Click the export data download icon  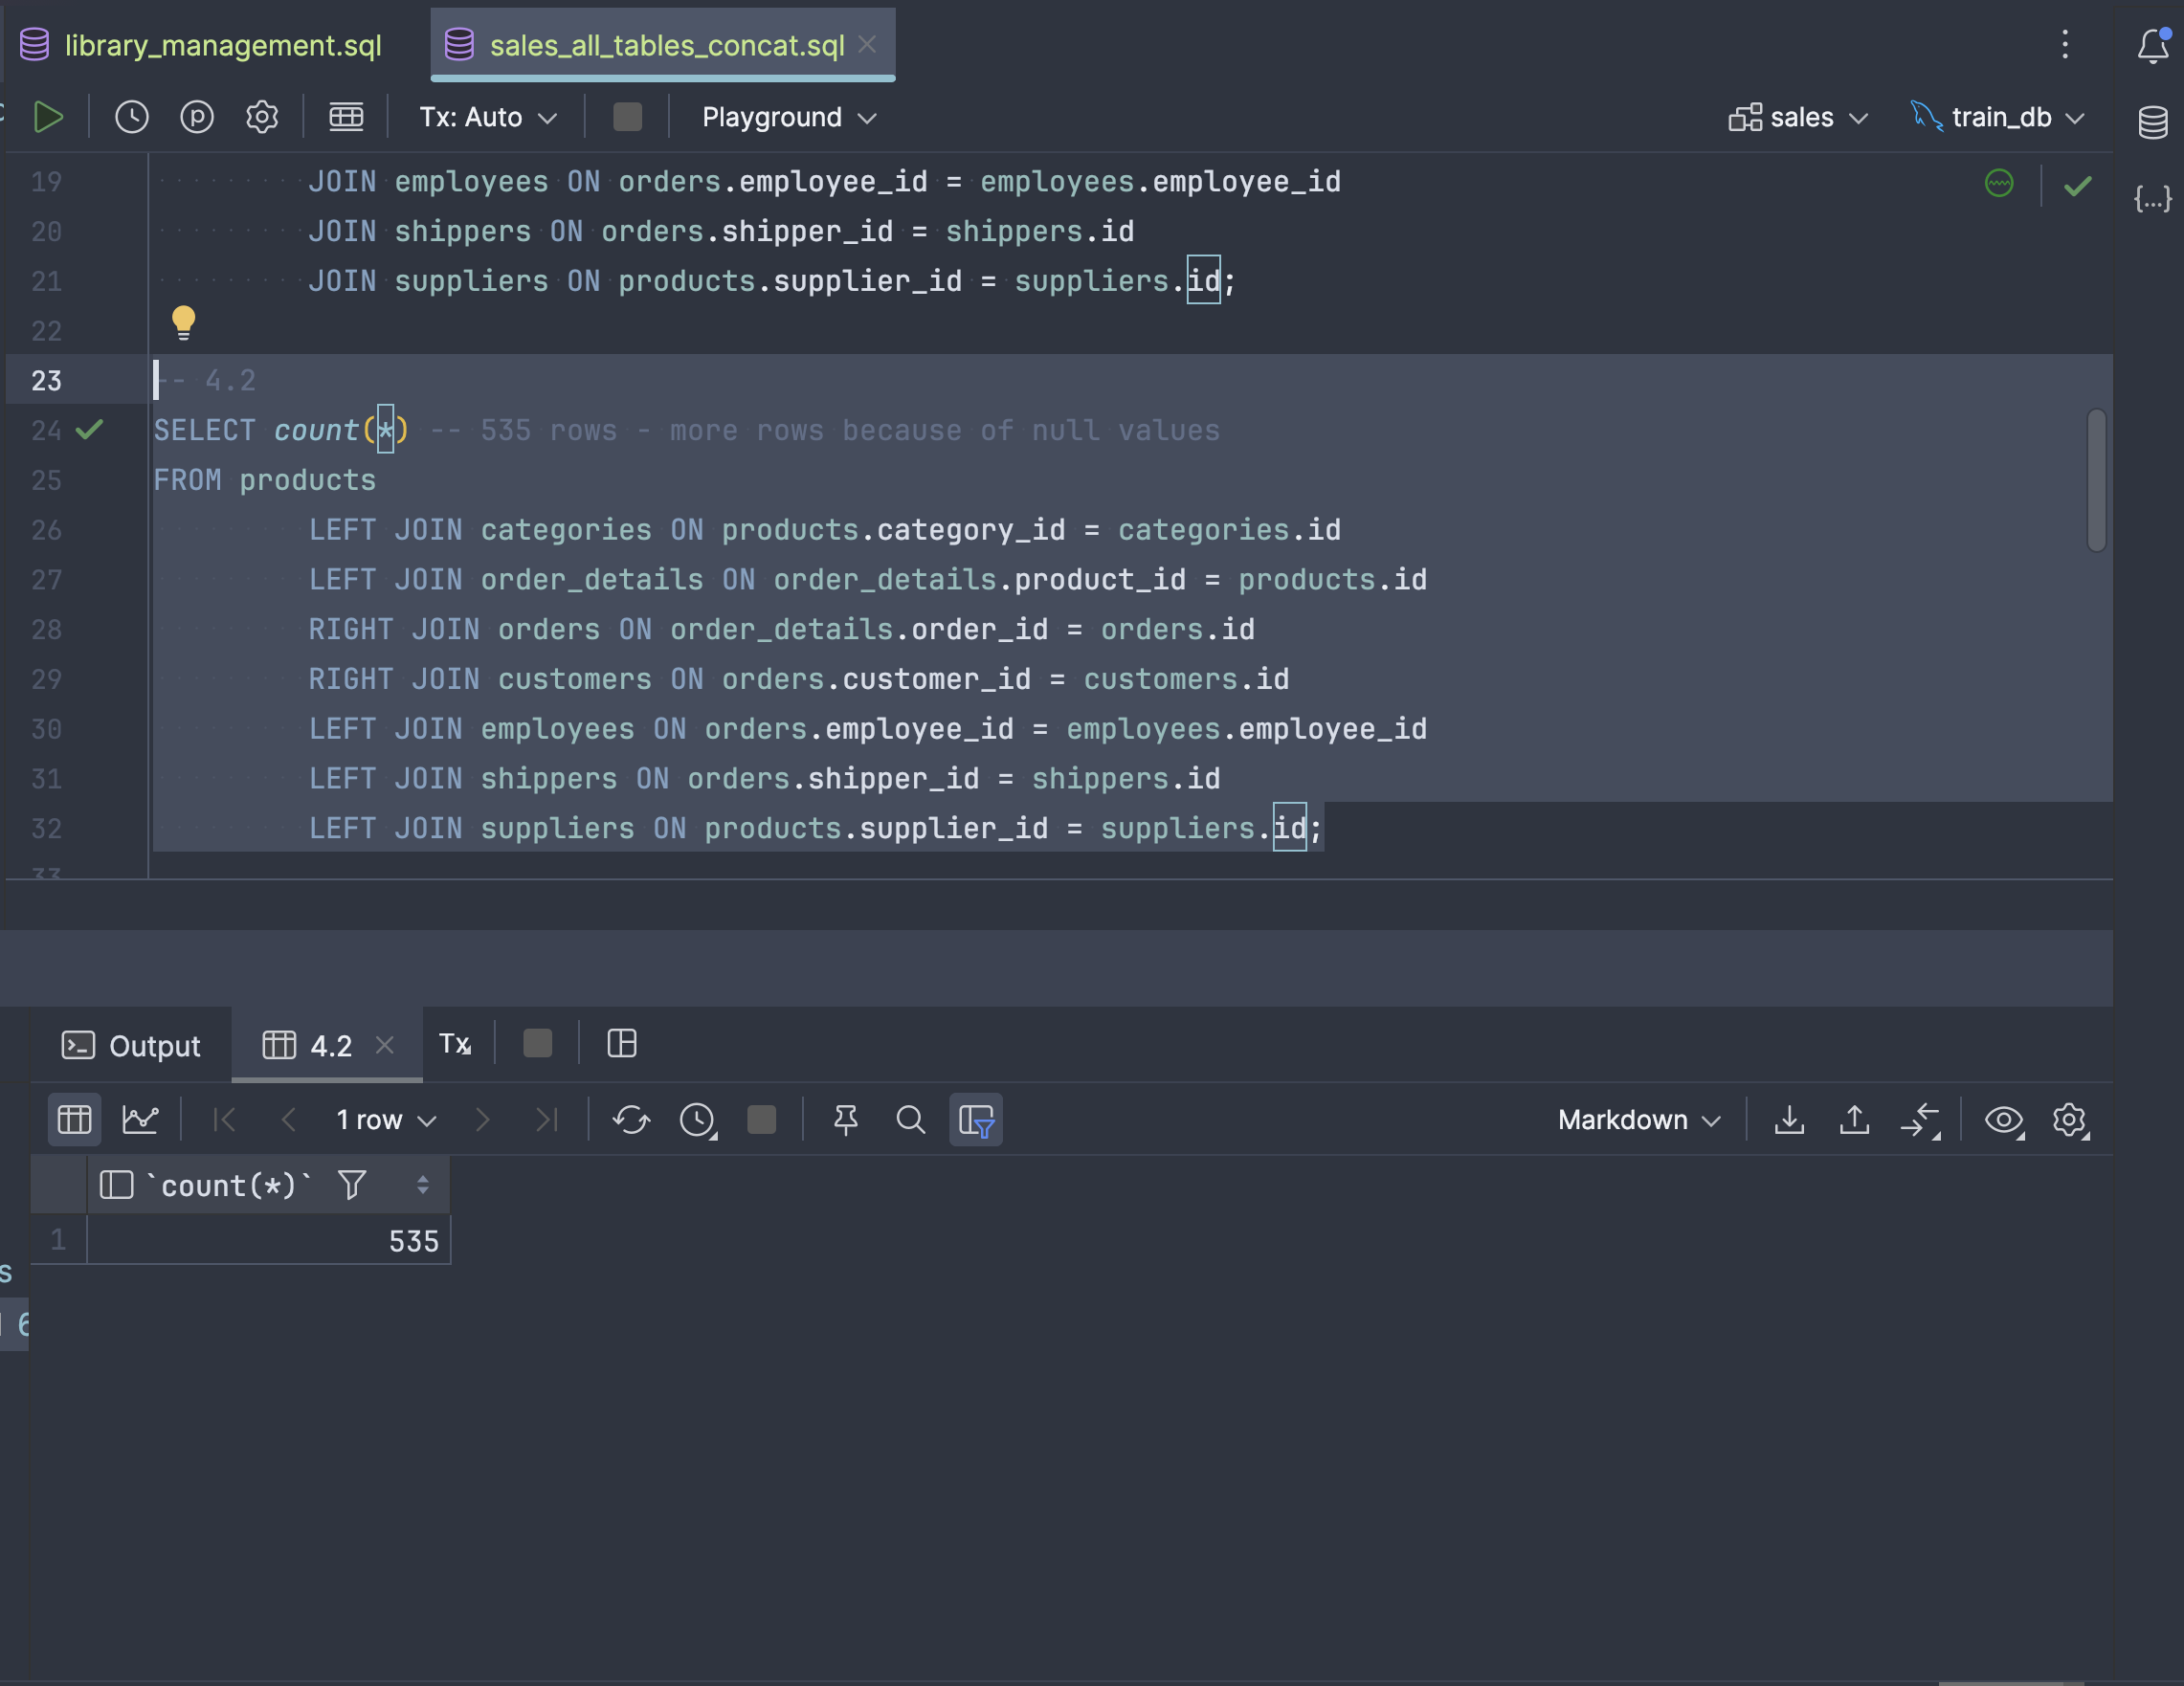click(1789, 1119)
